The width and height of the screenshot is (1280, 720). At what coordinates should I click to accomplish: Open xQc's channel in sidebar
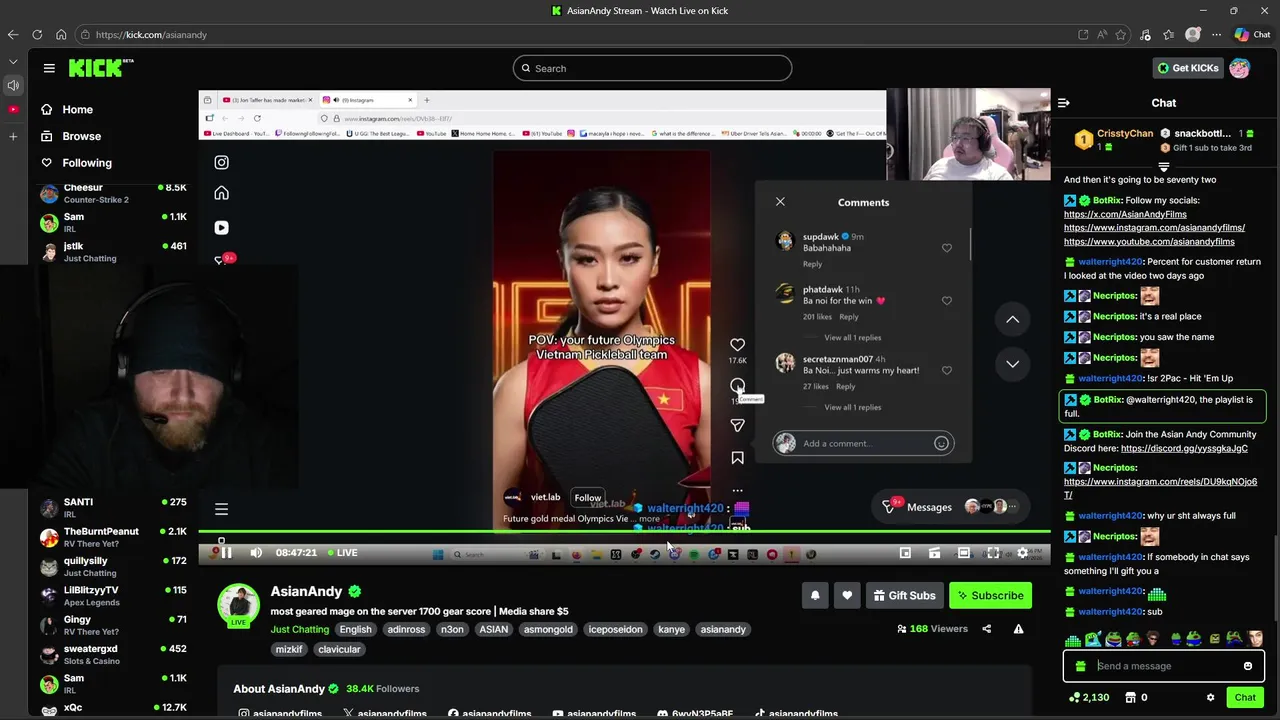click(113, 708)
